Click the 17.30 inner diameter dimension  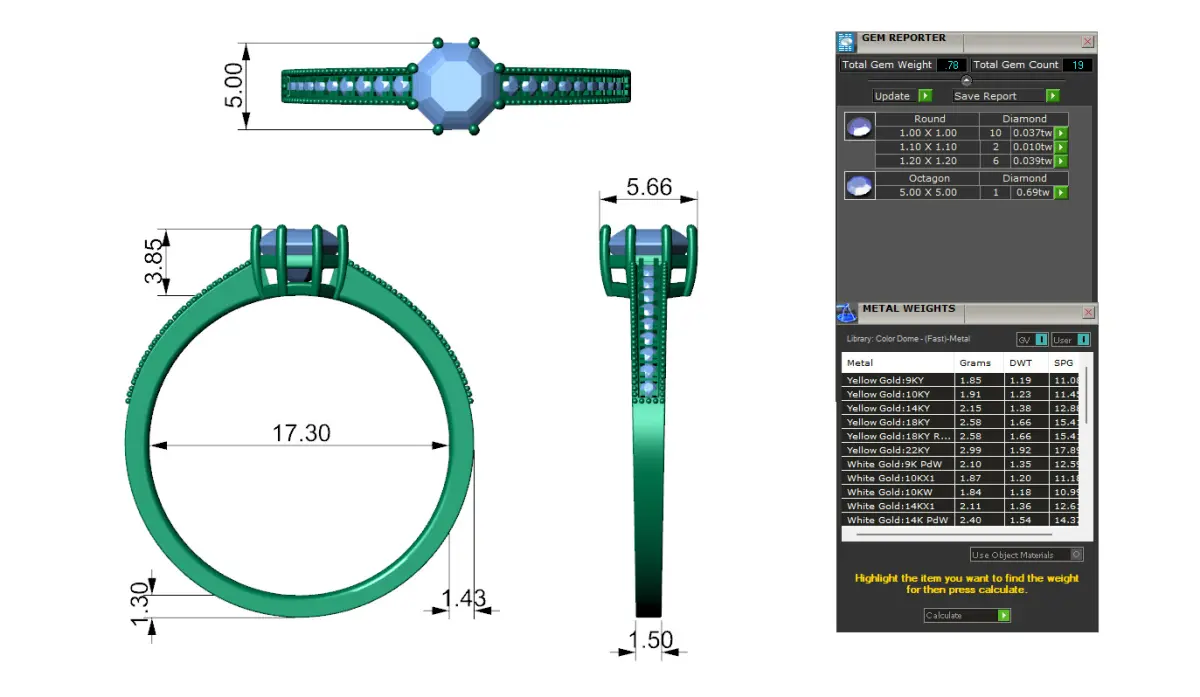tap(301, 433)
